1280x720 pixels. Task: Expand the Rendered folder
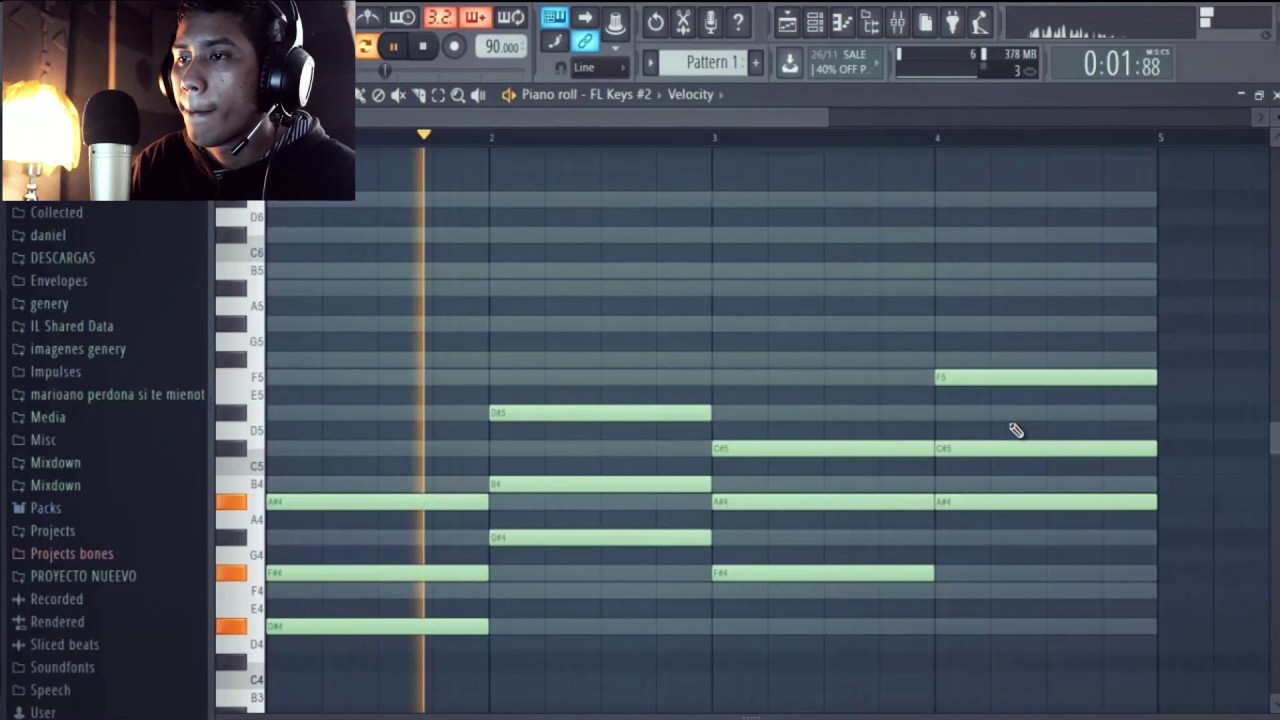[x=57, y=622]
